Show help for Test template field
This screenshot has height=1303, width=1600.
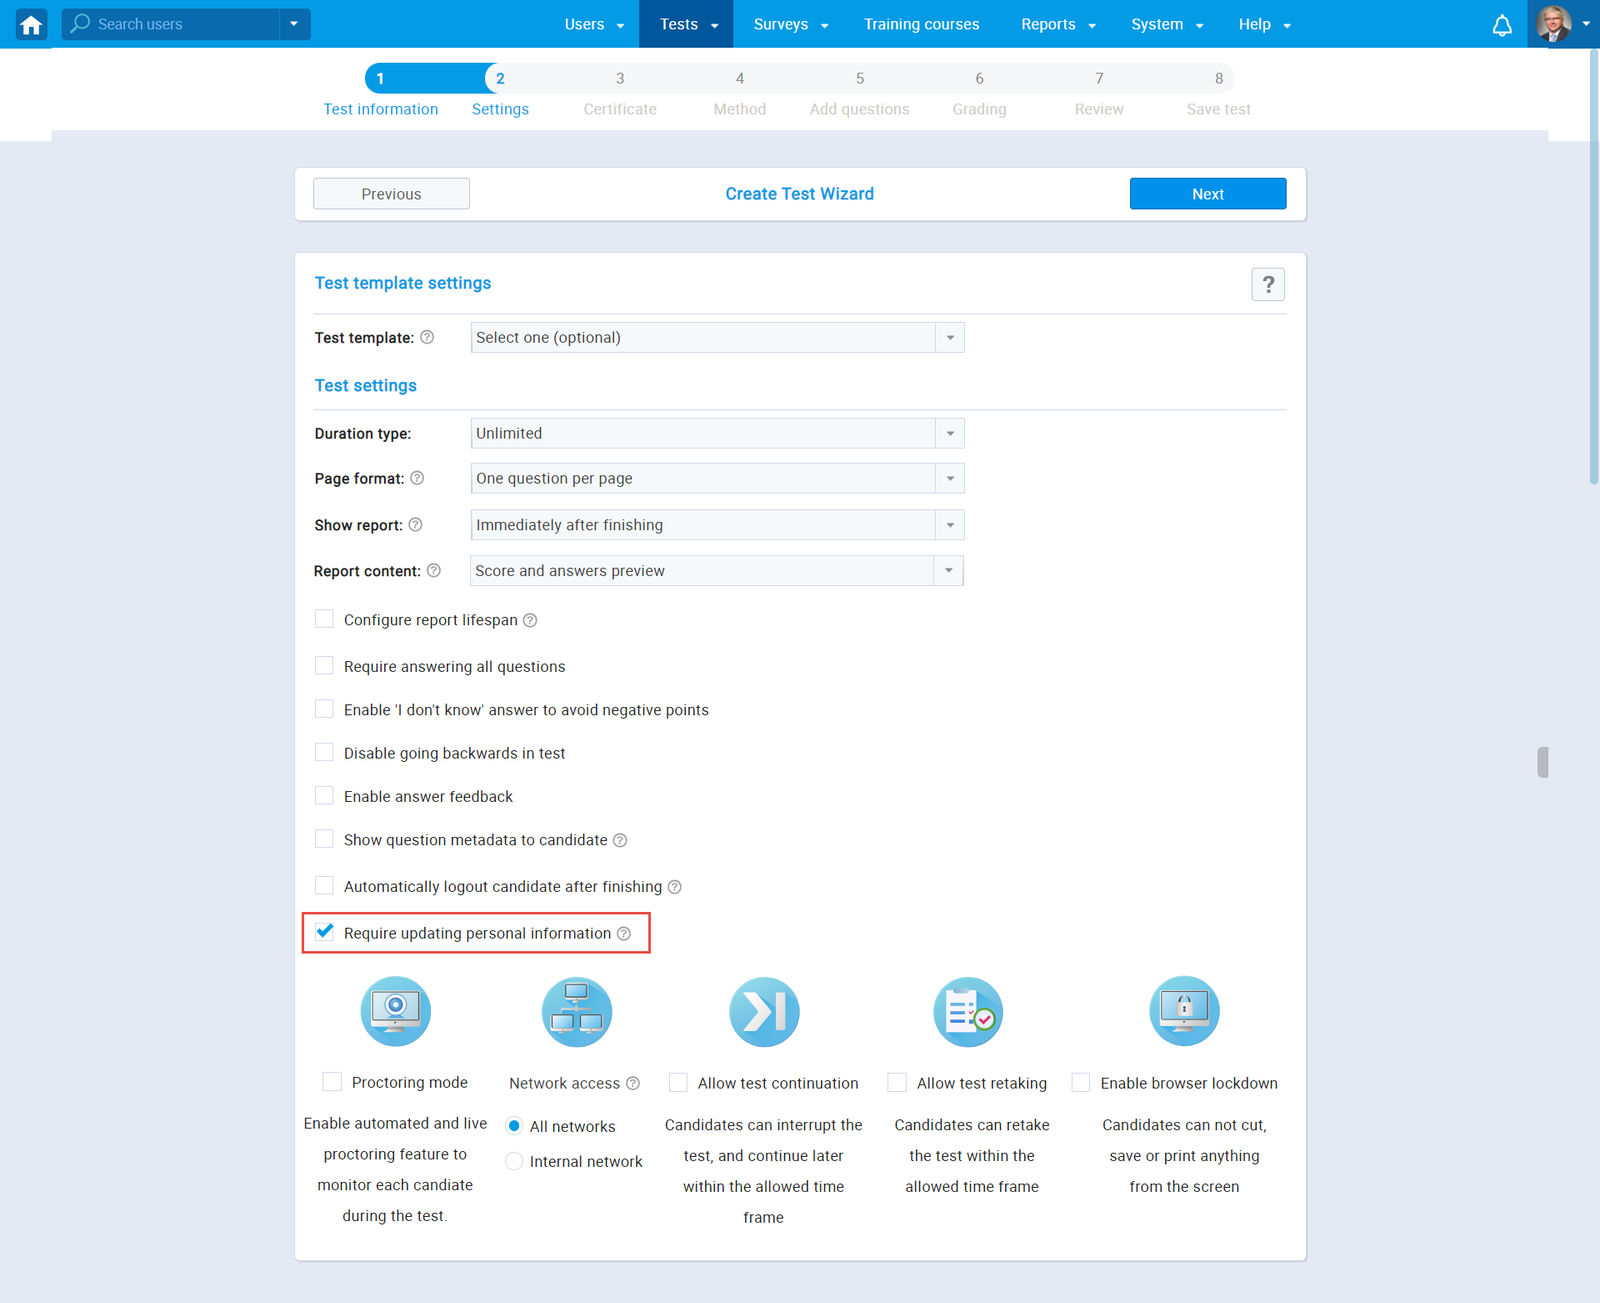click(427, 337)
